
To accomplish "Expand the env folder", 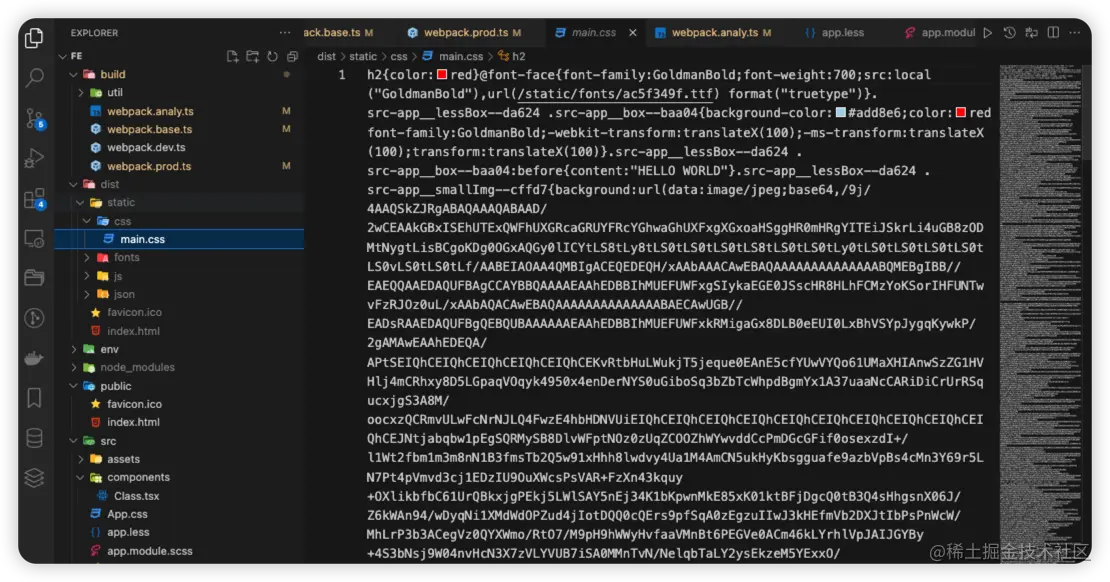I will pyautogui.click(x=109, y=350).
